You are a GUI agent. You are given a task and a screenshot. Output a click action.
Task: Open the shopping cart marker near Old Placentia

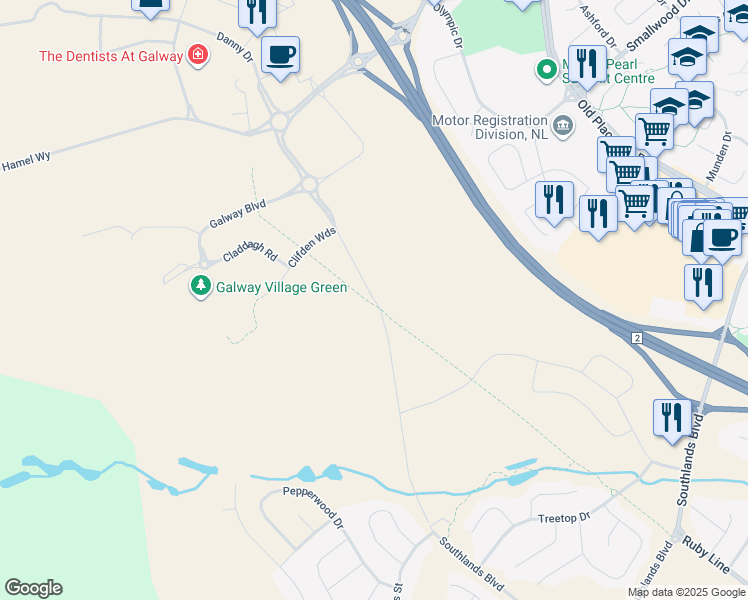654,133
